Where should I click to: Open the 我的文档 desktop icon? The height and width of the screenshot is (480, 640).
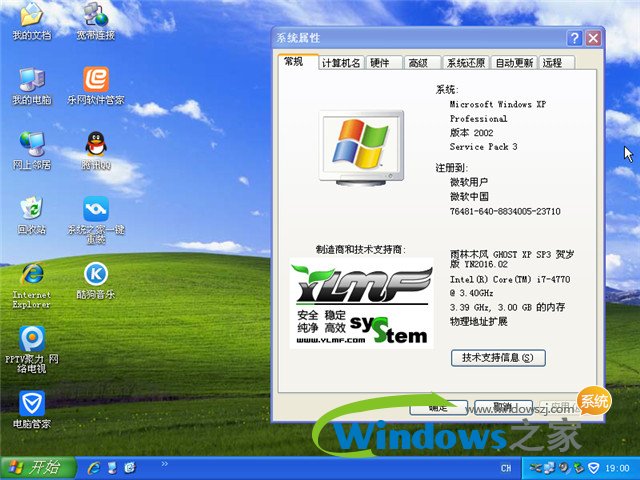tap(31, 20)
